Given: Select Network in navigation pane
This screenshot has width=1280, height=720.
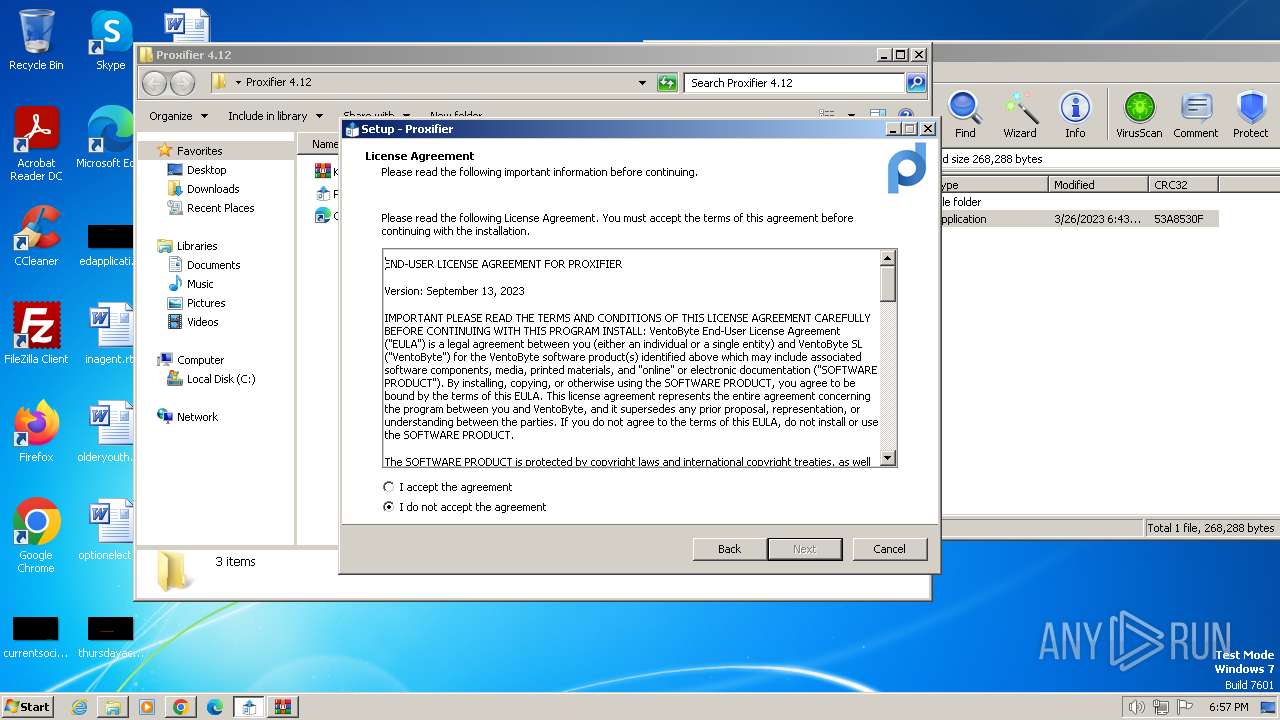Looking at the screenshot, I should click(197, 417).
